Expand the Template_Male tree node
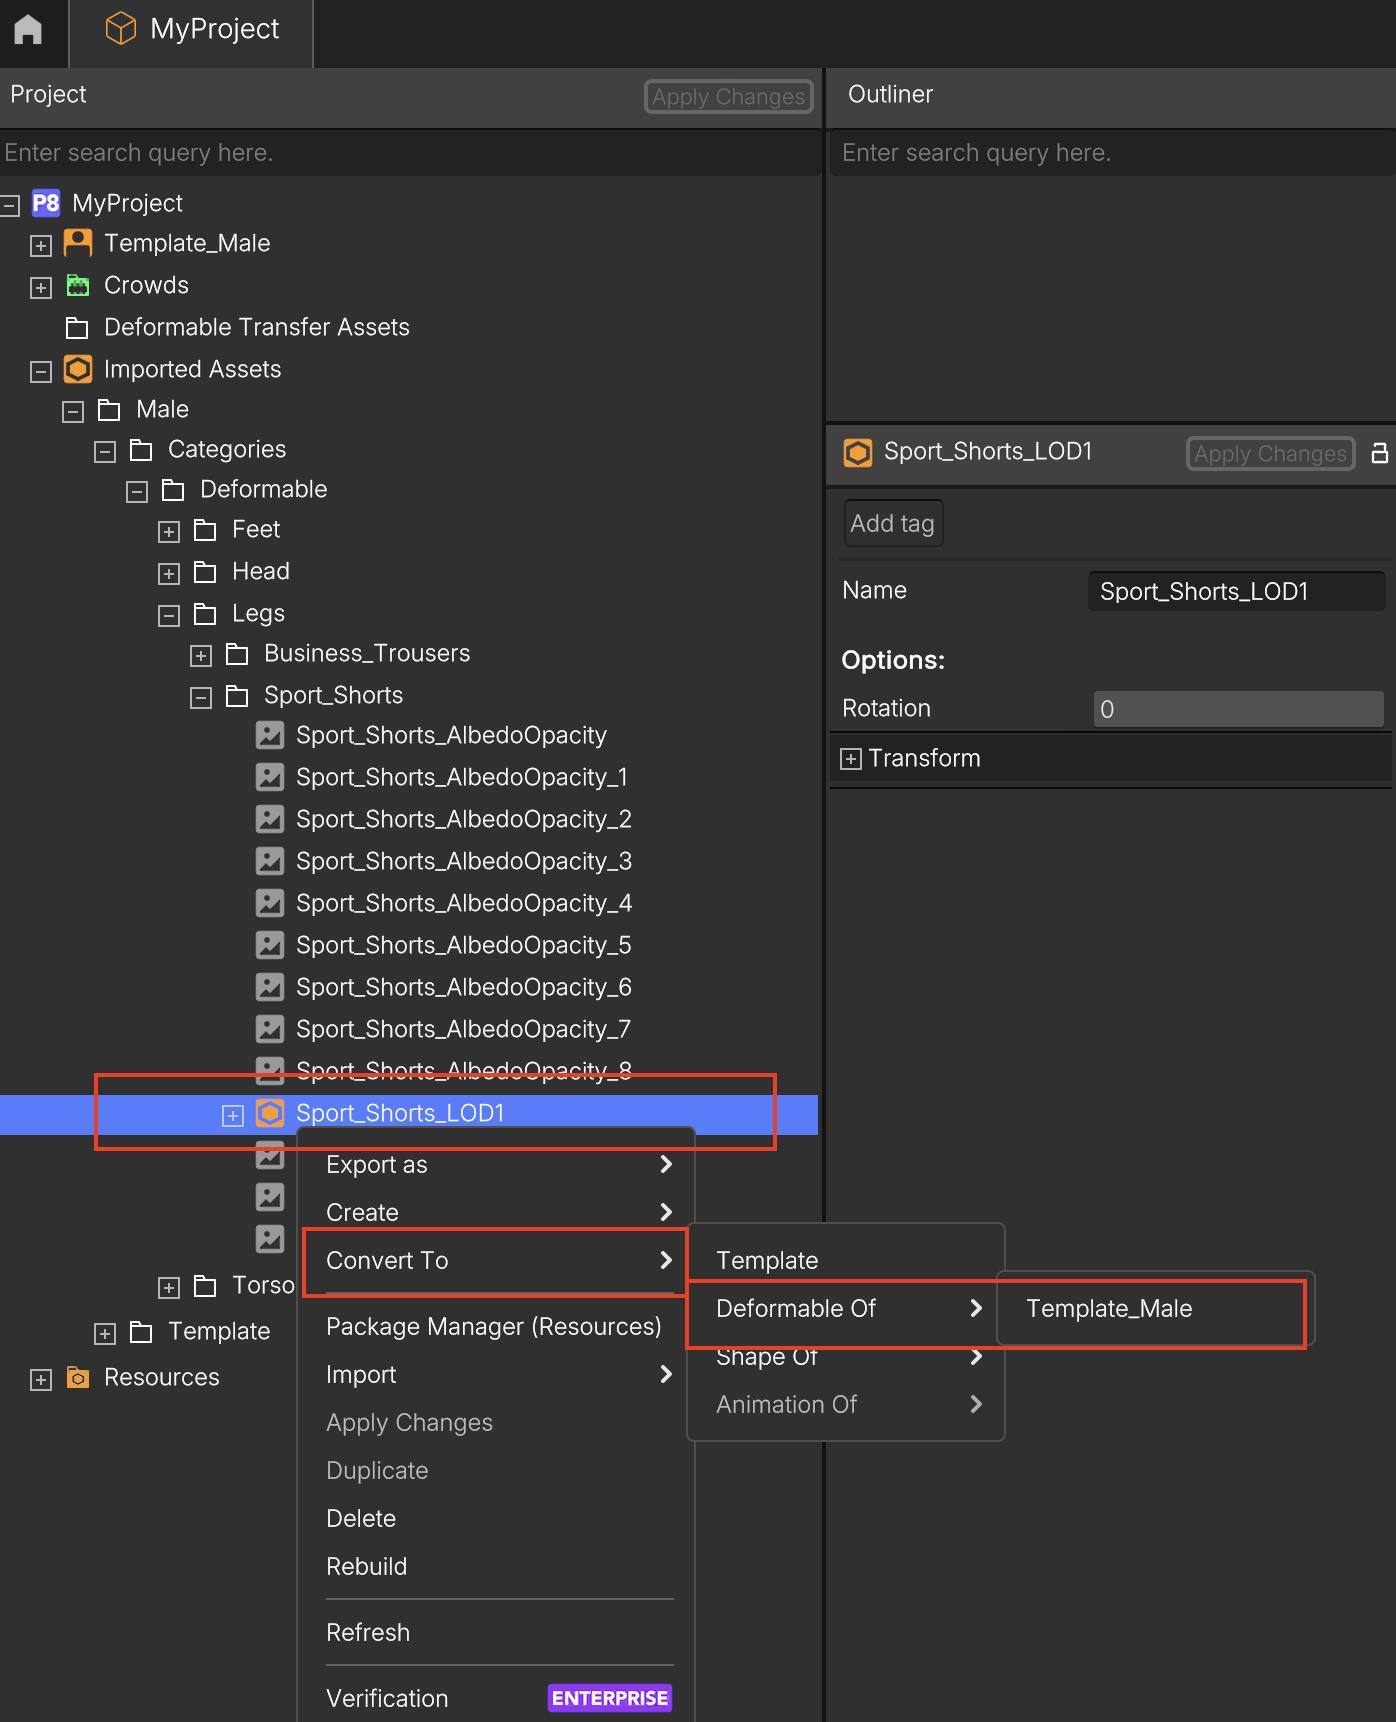 (41, 246)
